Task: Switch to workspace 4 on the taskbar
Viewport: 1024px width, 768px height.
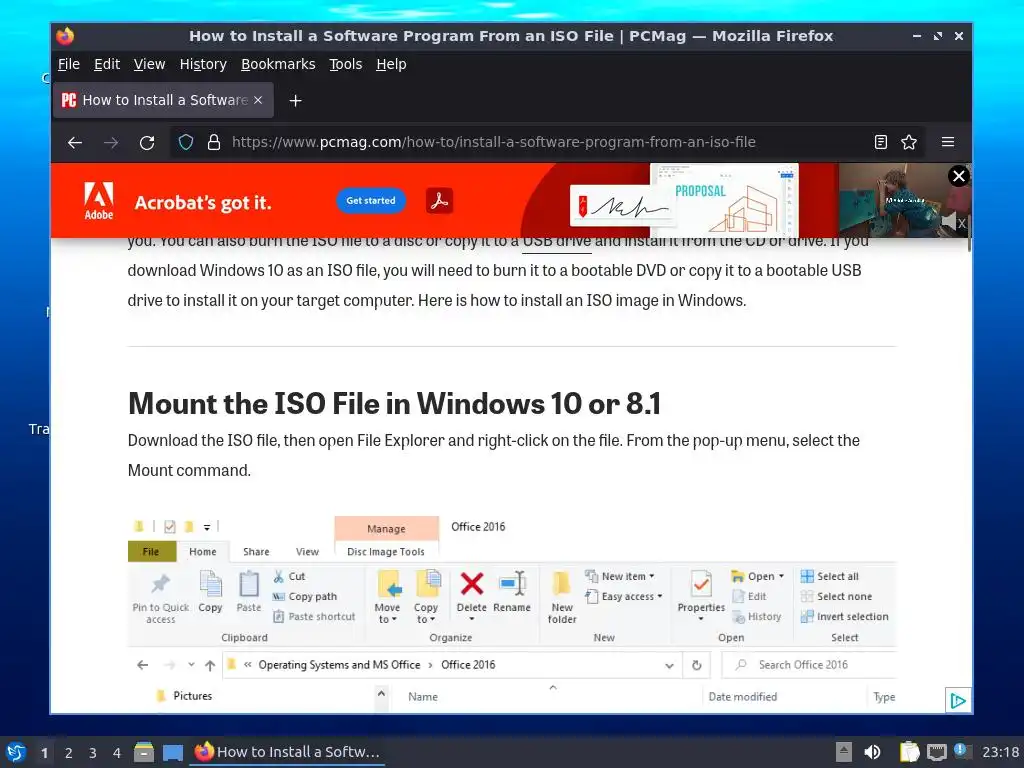Action: coord(117,753)
